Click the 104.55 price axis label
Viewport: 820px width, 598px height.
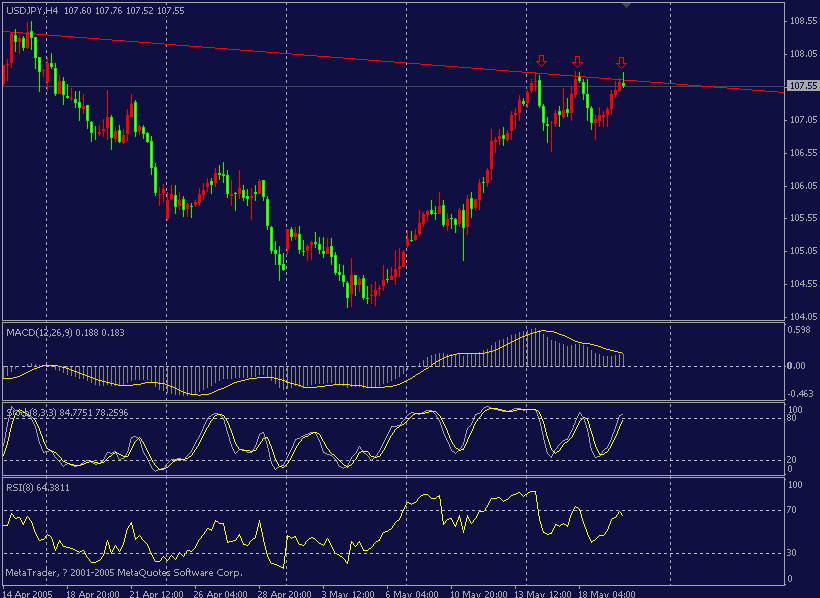(803, 284)
